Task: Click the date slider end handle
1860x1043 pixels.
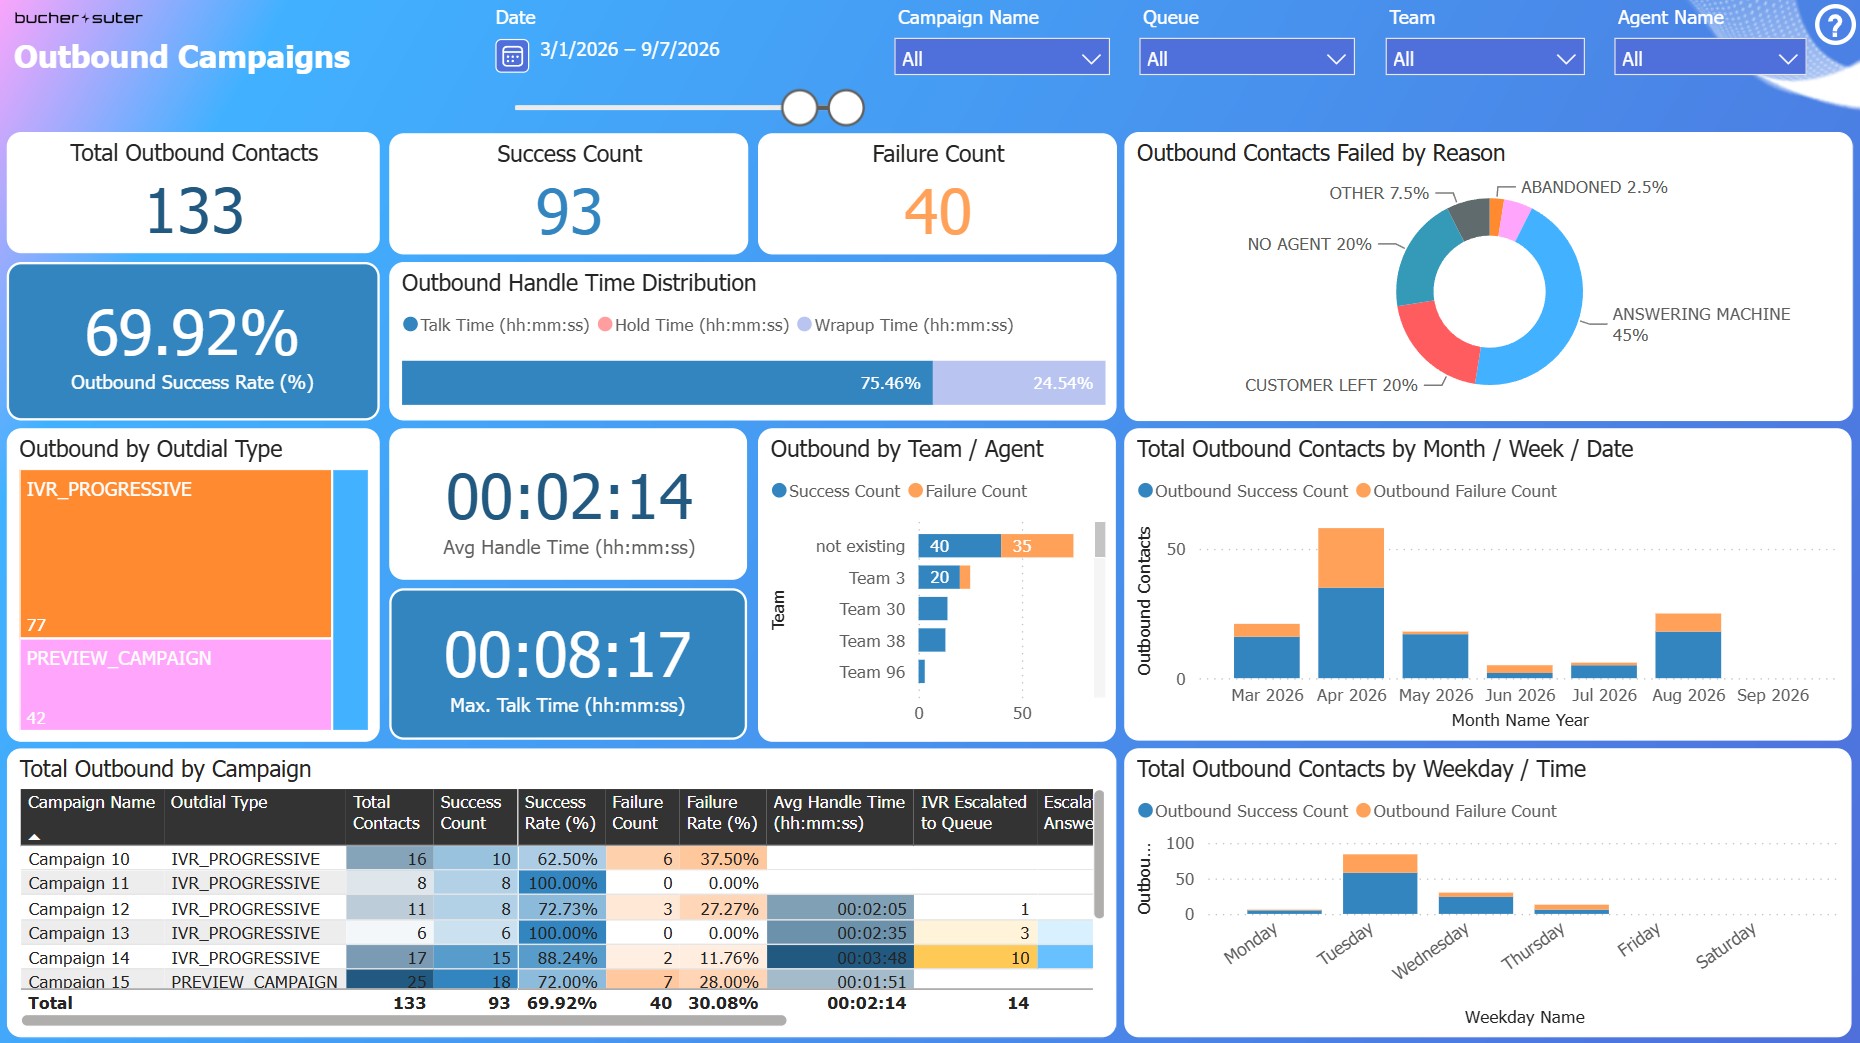Action: pyautogui.click(x=846, y=108)
